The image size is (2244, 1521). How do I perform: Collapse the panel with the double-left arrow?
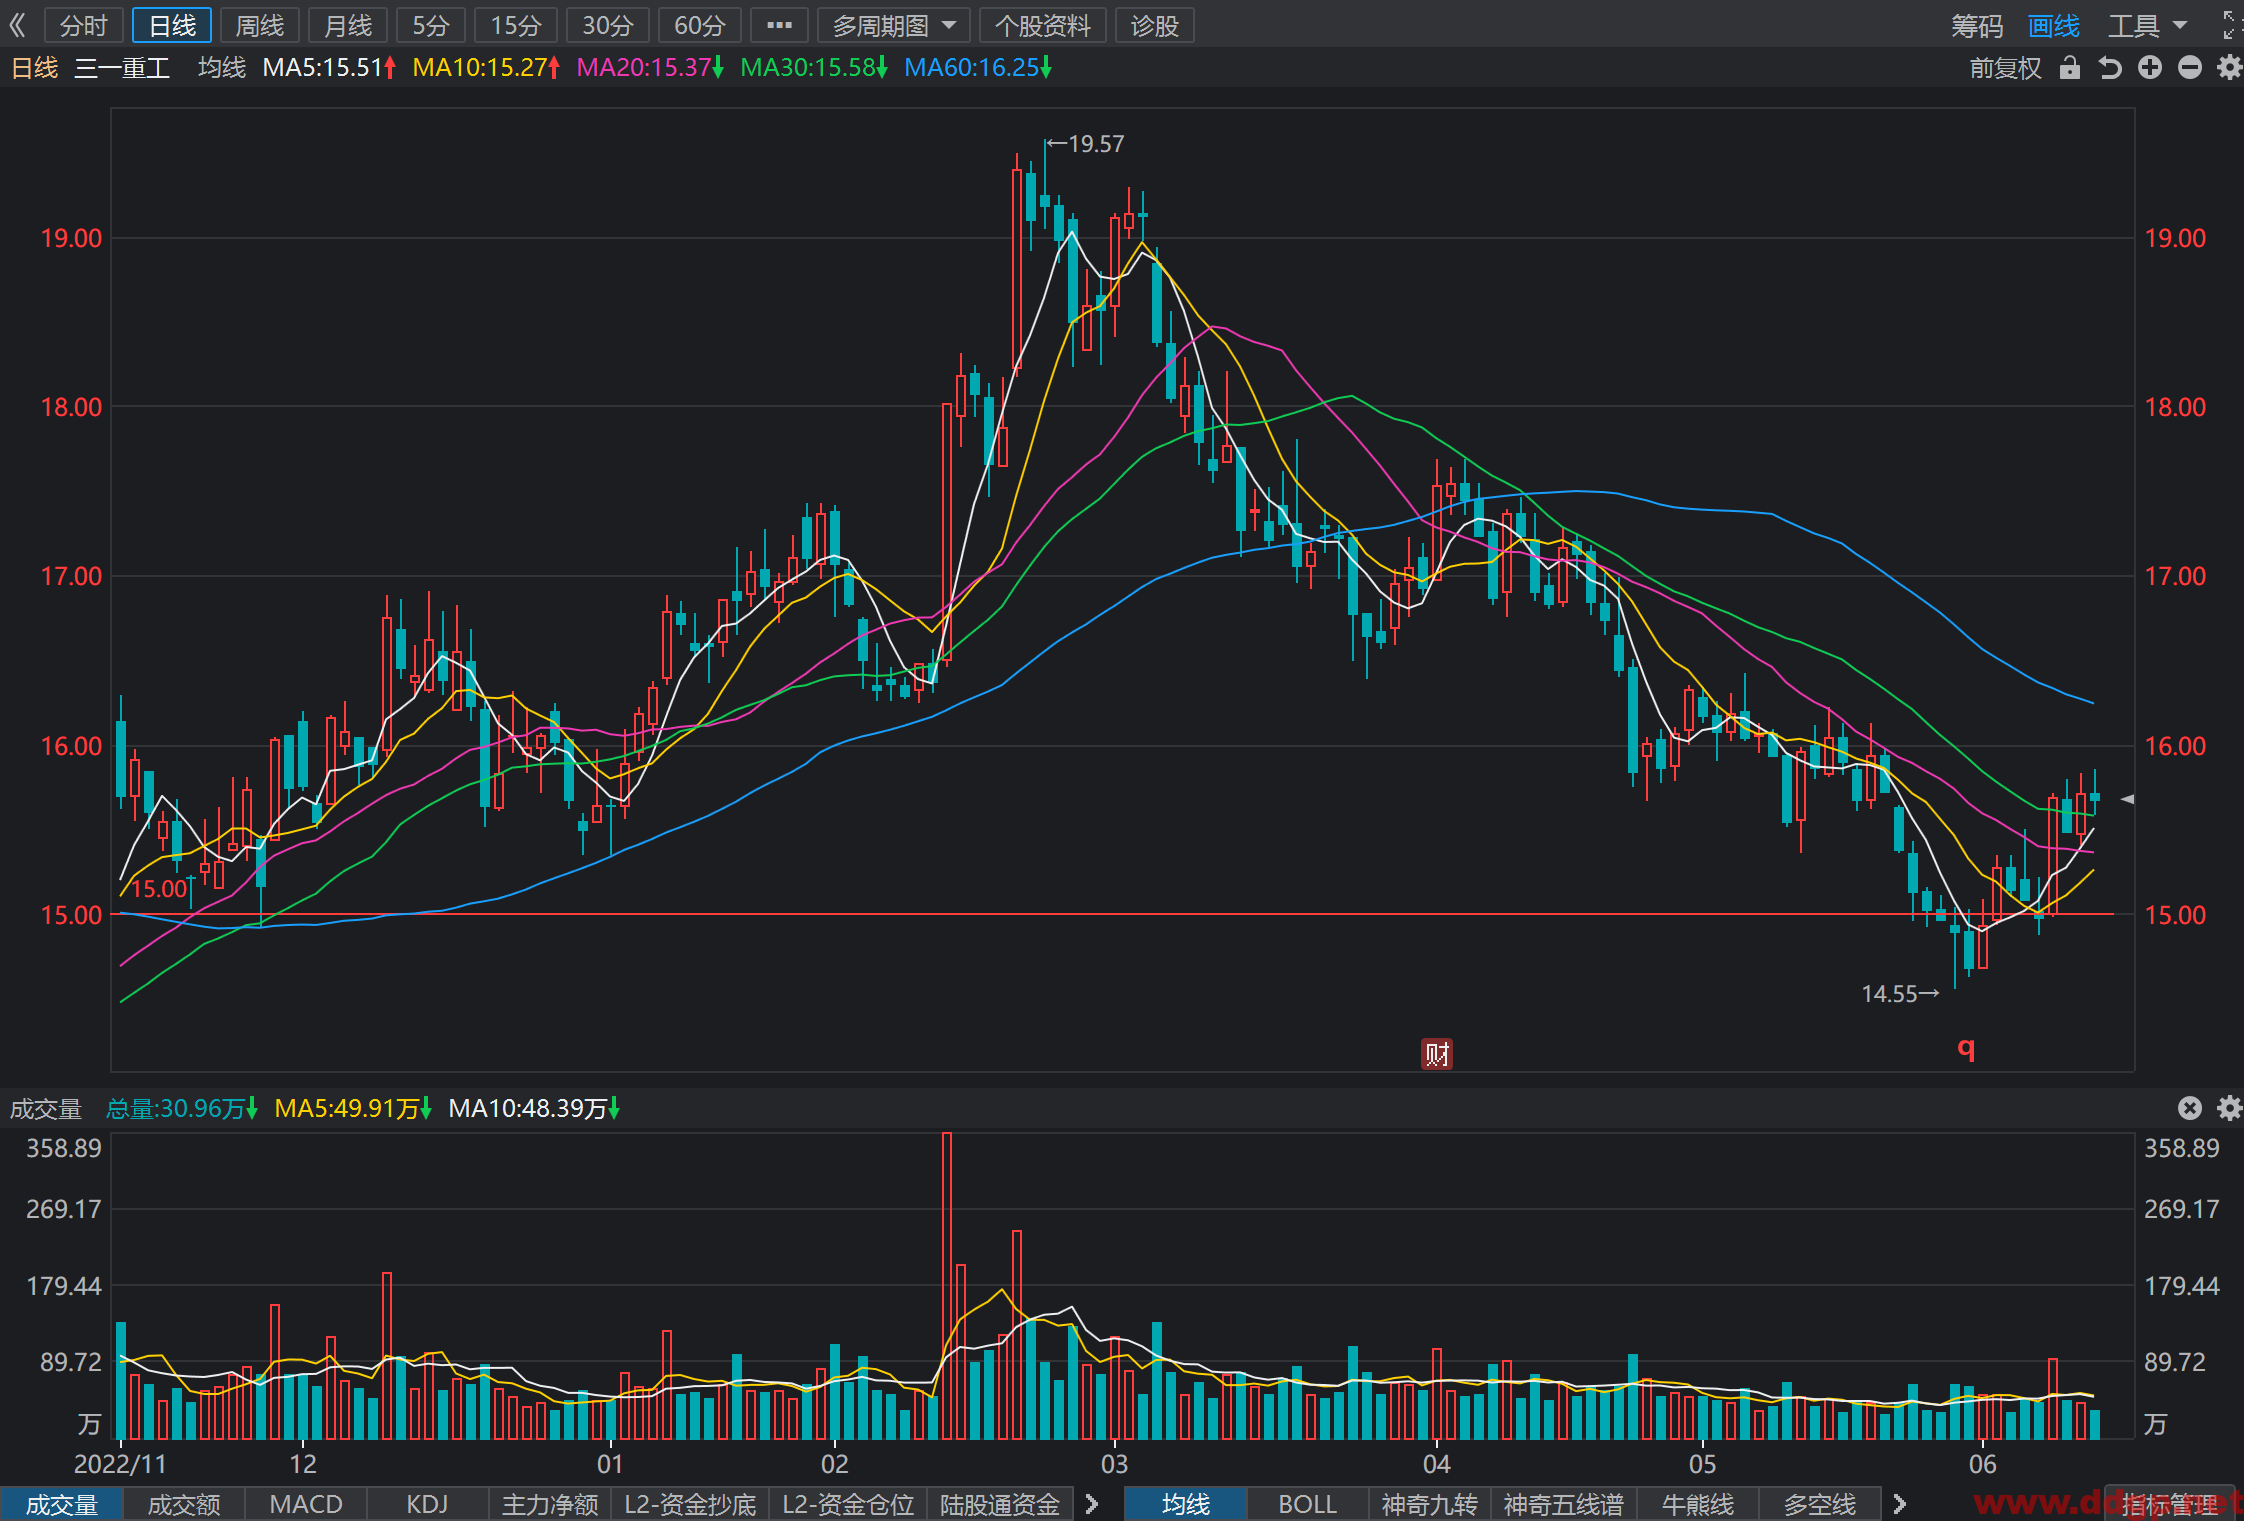17,25
